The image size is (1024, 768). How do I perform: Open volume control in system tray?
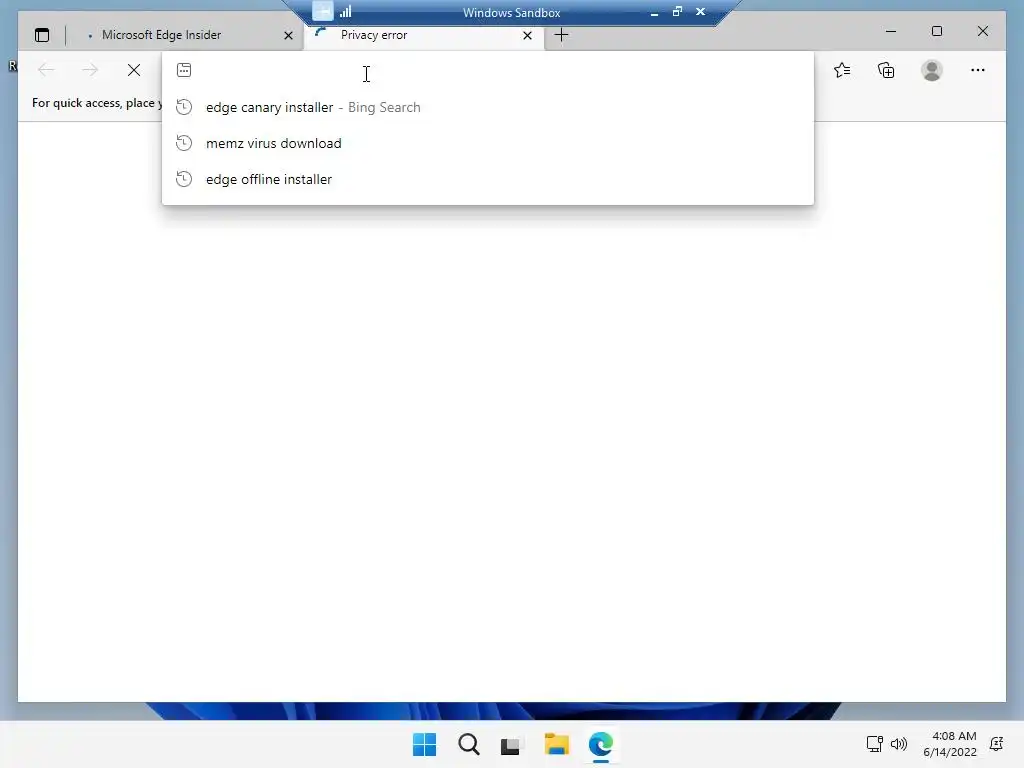pyautogui.click(x=899, y=744)
